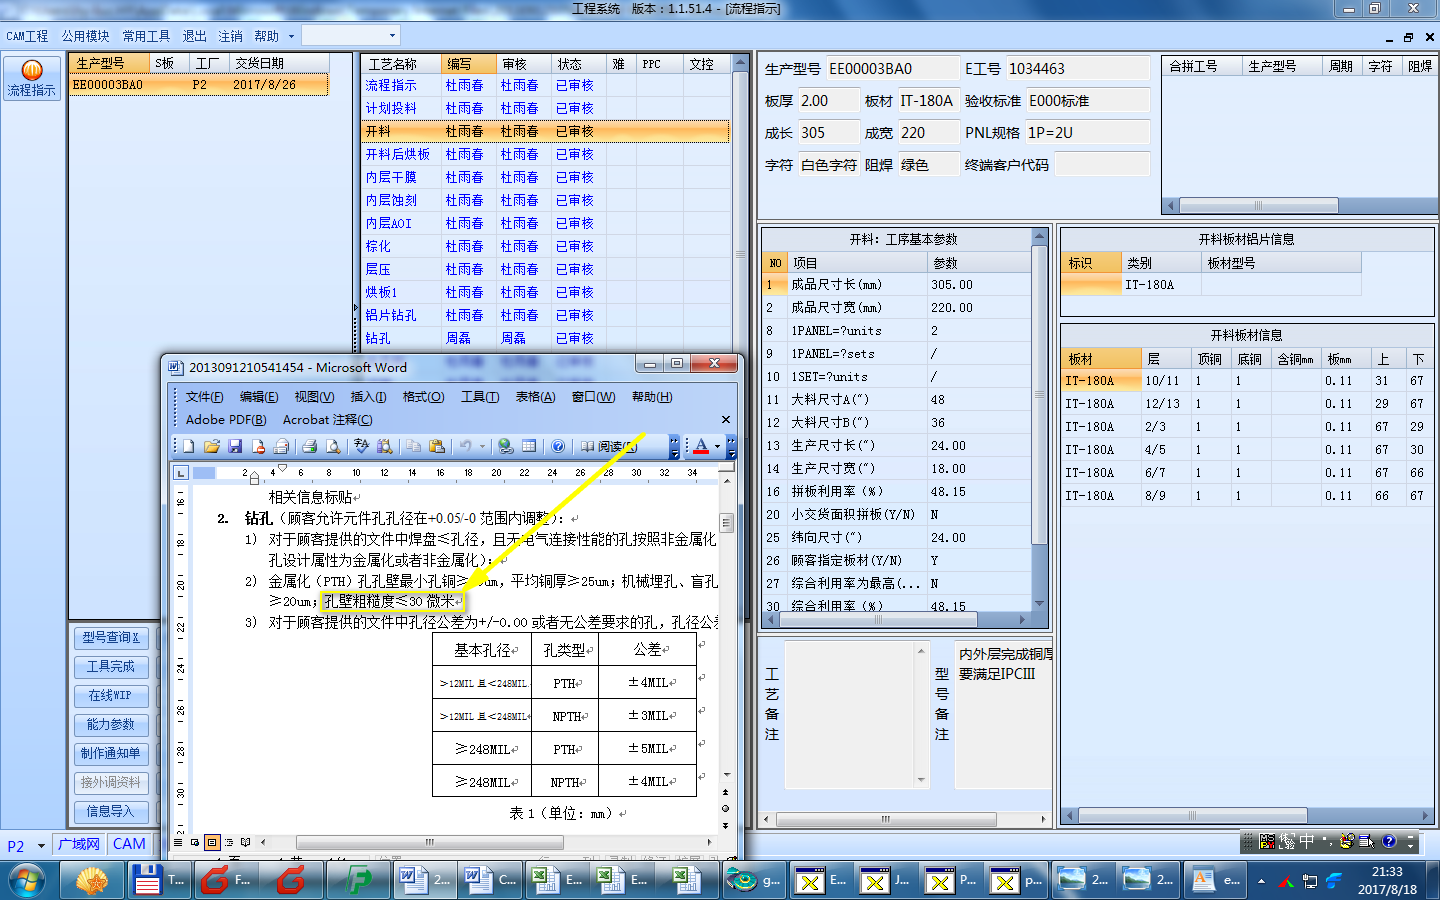Screen dimensions: 1440x900
Task: Open the 编辑(E) menu in Word
Action: (x=259, y=397)
